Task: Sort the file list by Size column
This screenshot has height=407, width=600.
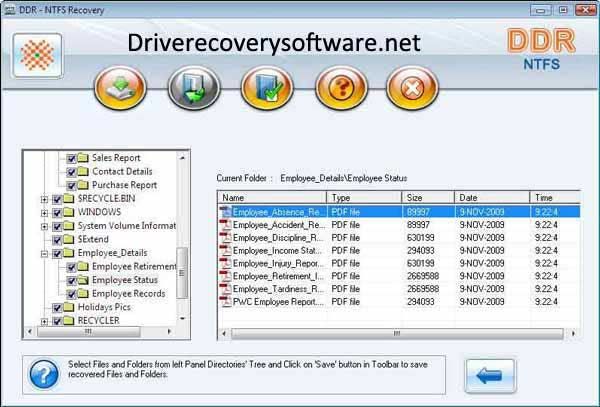Action: tap(428, 197)
